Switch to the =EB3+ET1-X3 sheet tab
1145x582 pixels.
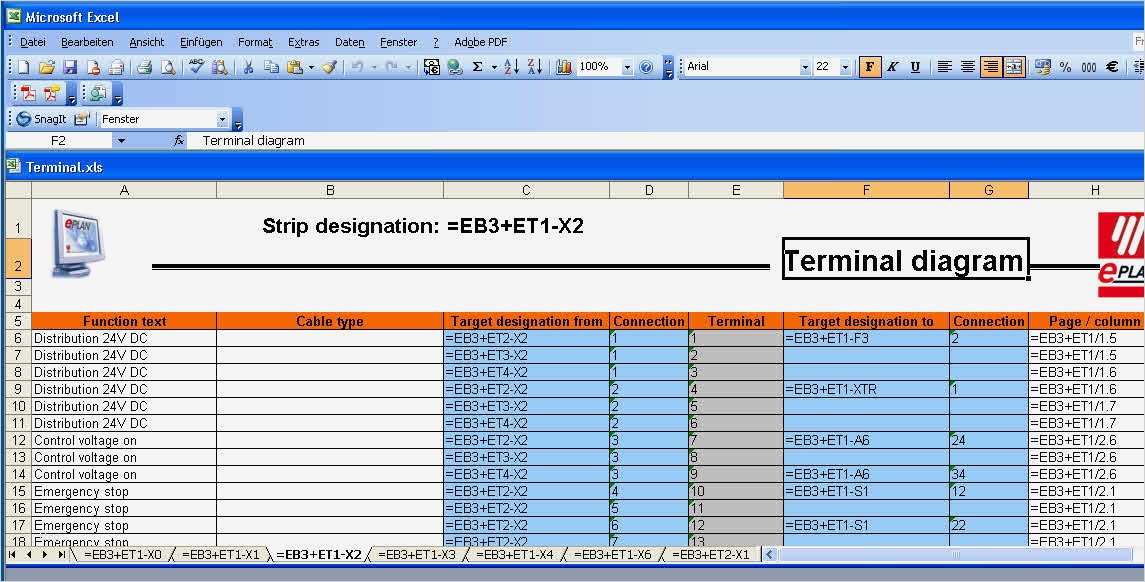coord(416,555)
